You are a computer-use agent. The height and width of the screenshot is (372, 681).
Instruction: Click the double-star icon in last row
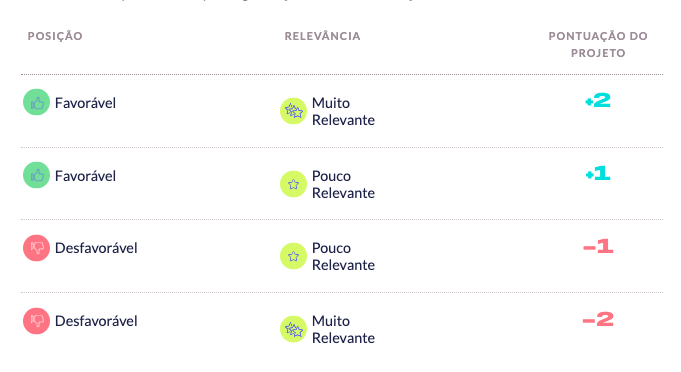pyautogui.click(x=294, y=329)
